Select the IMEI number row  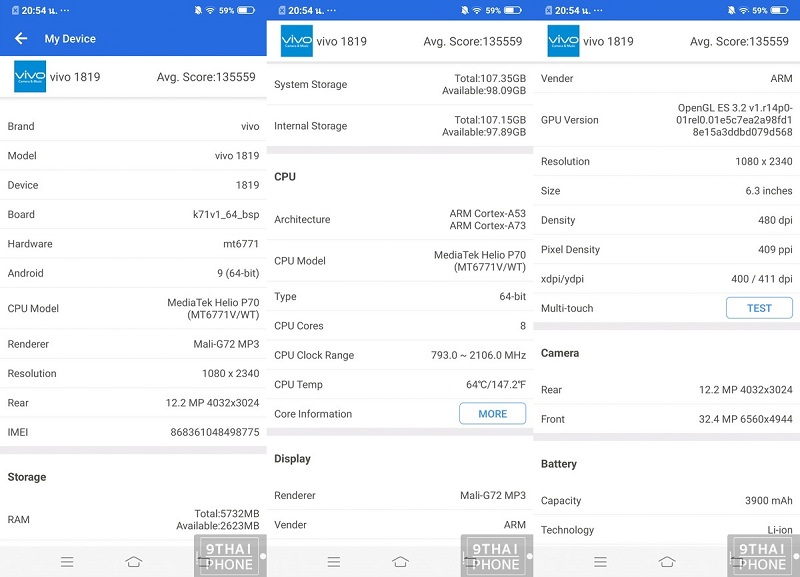pyautogui.click(x=133, y=432)
